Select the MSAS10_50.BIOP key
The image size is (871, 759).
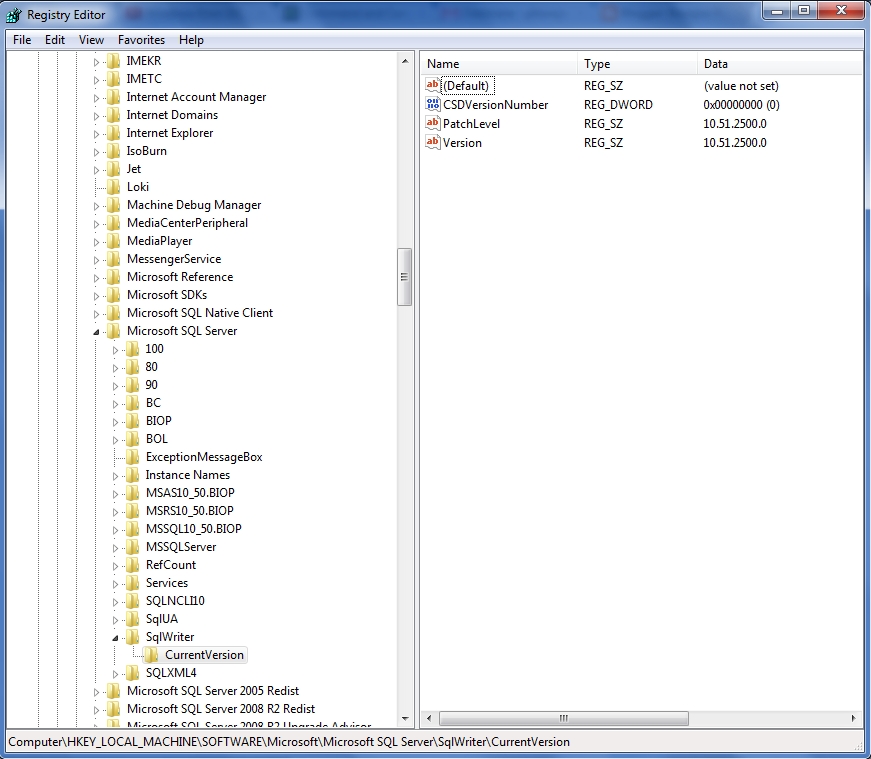[x=190, y=493]
